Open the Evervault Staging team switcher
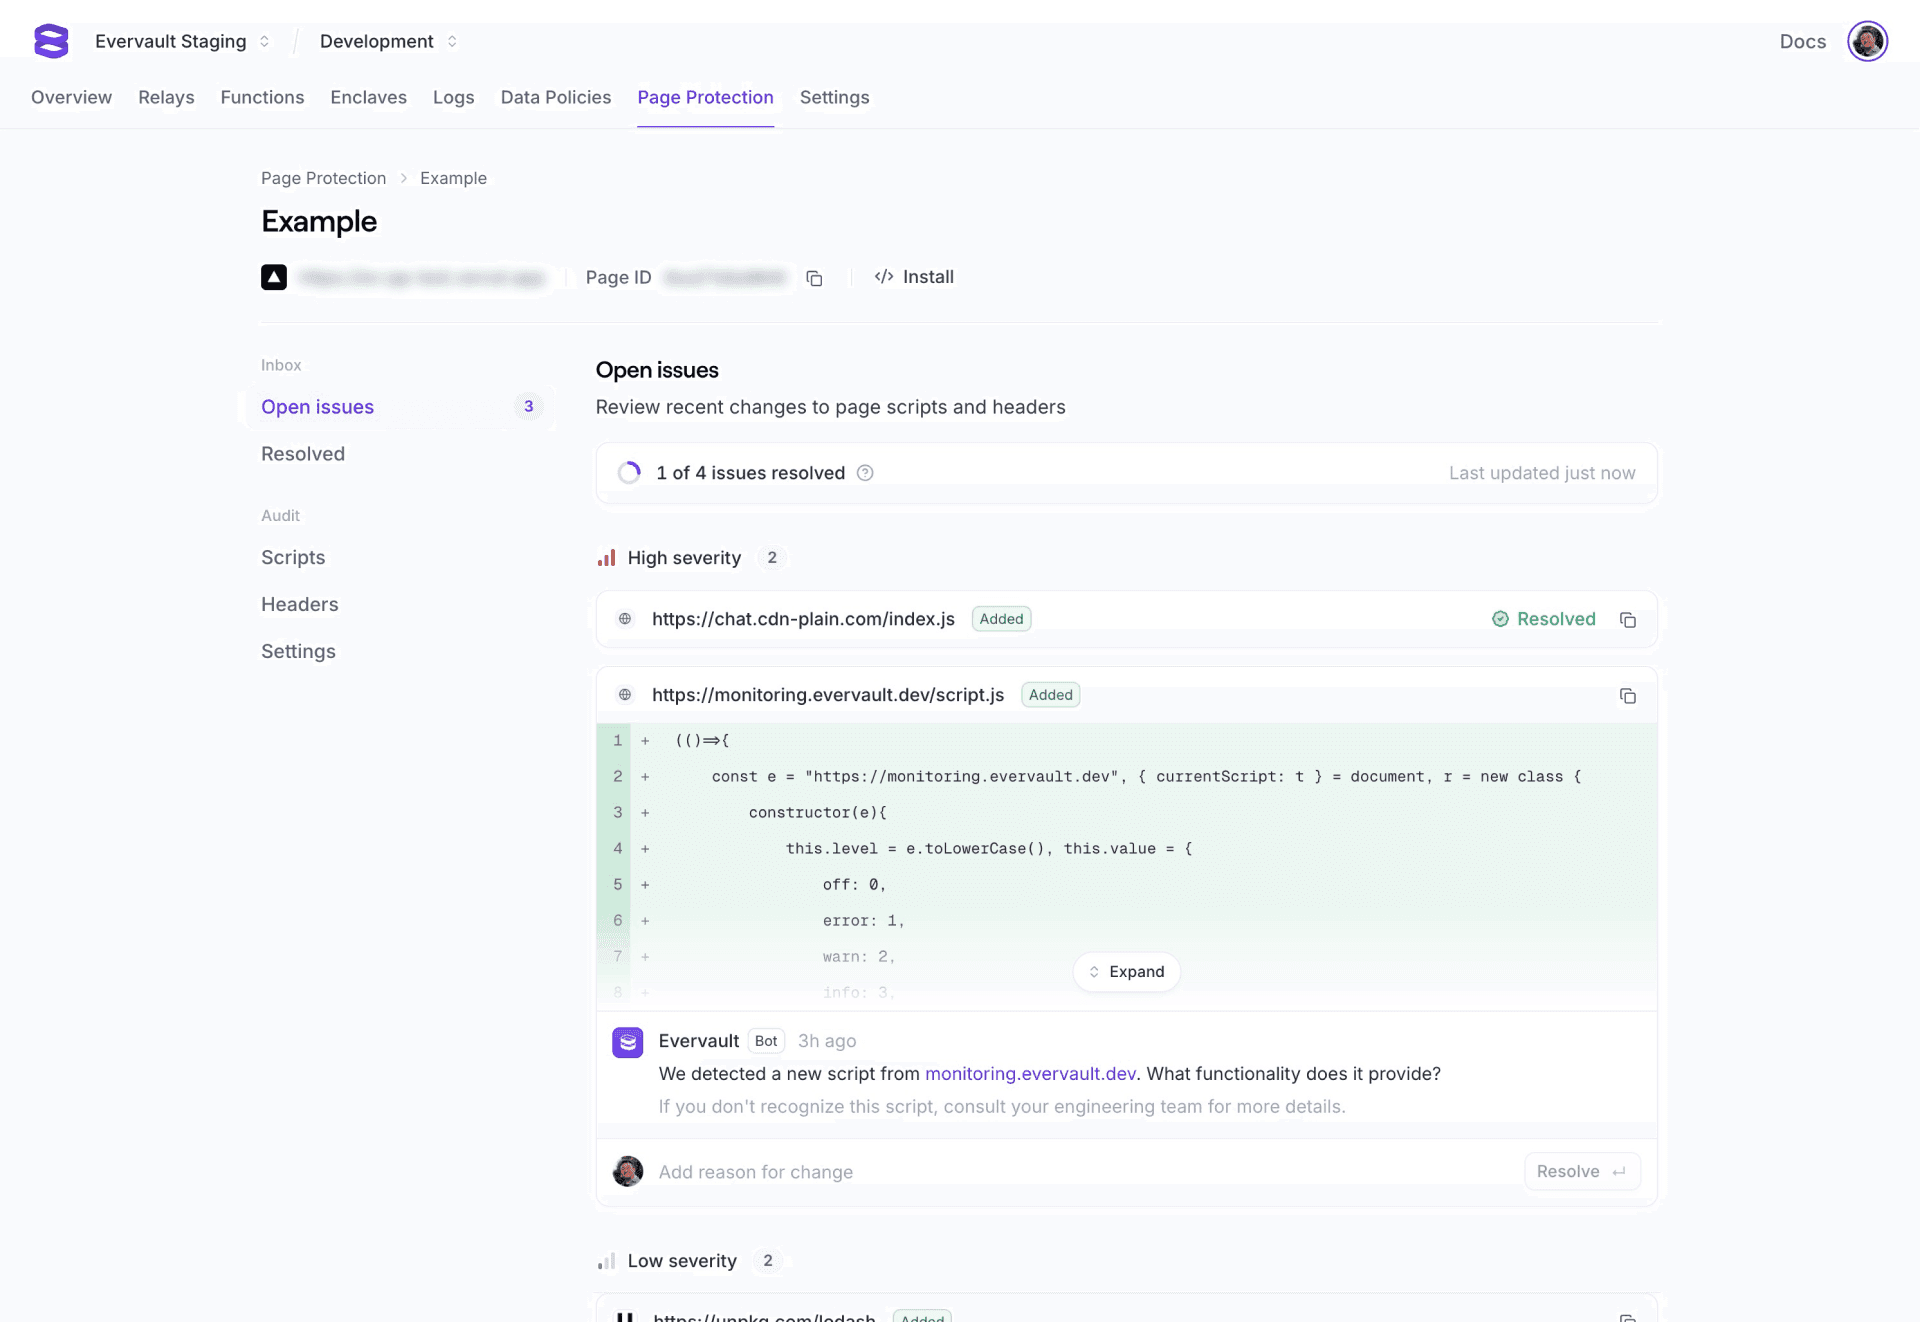The height and width of the screenshot is (1322, 1920). 182,41
